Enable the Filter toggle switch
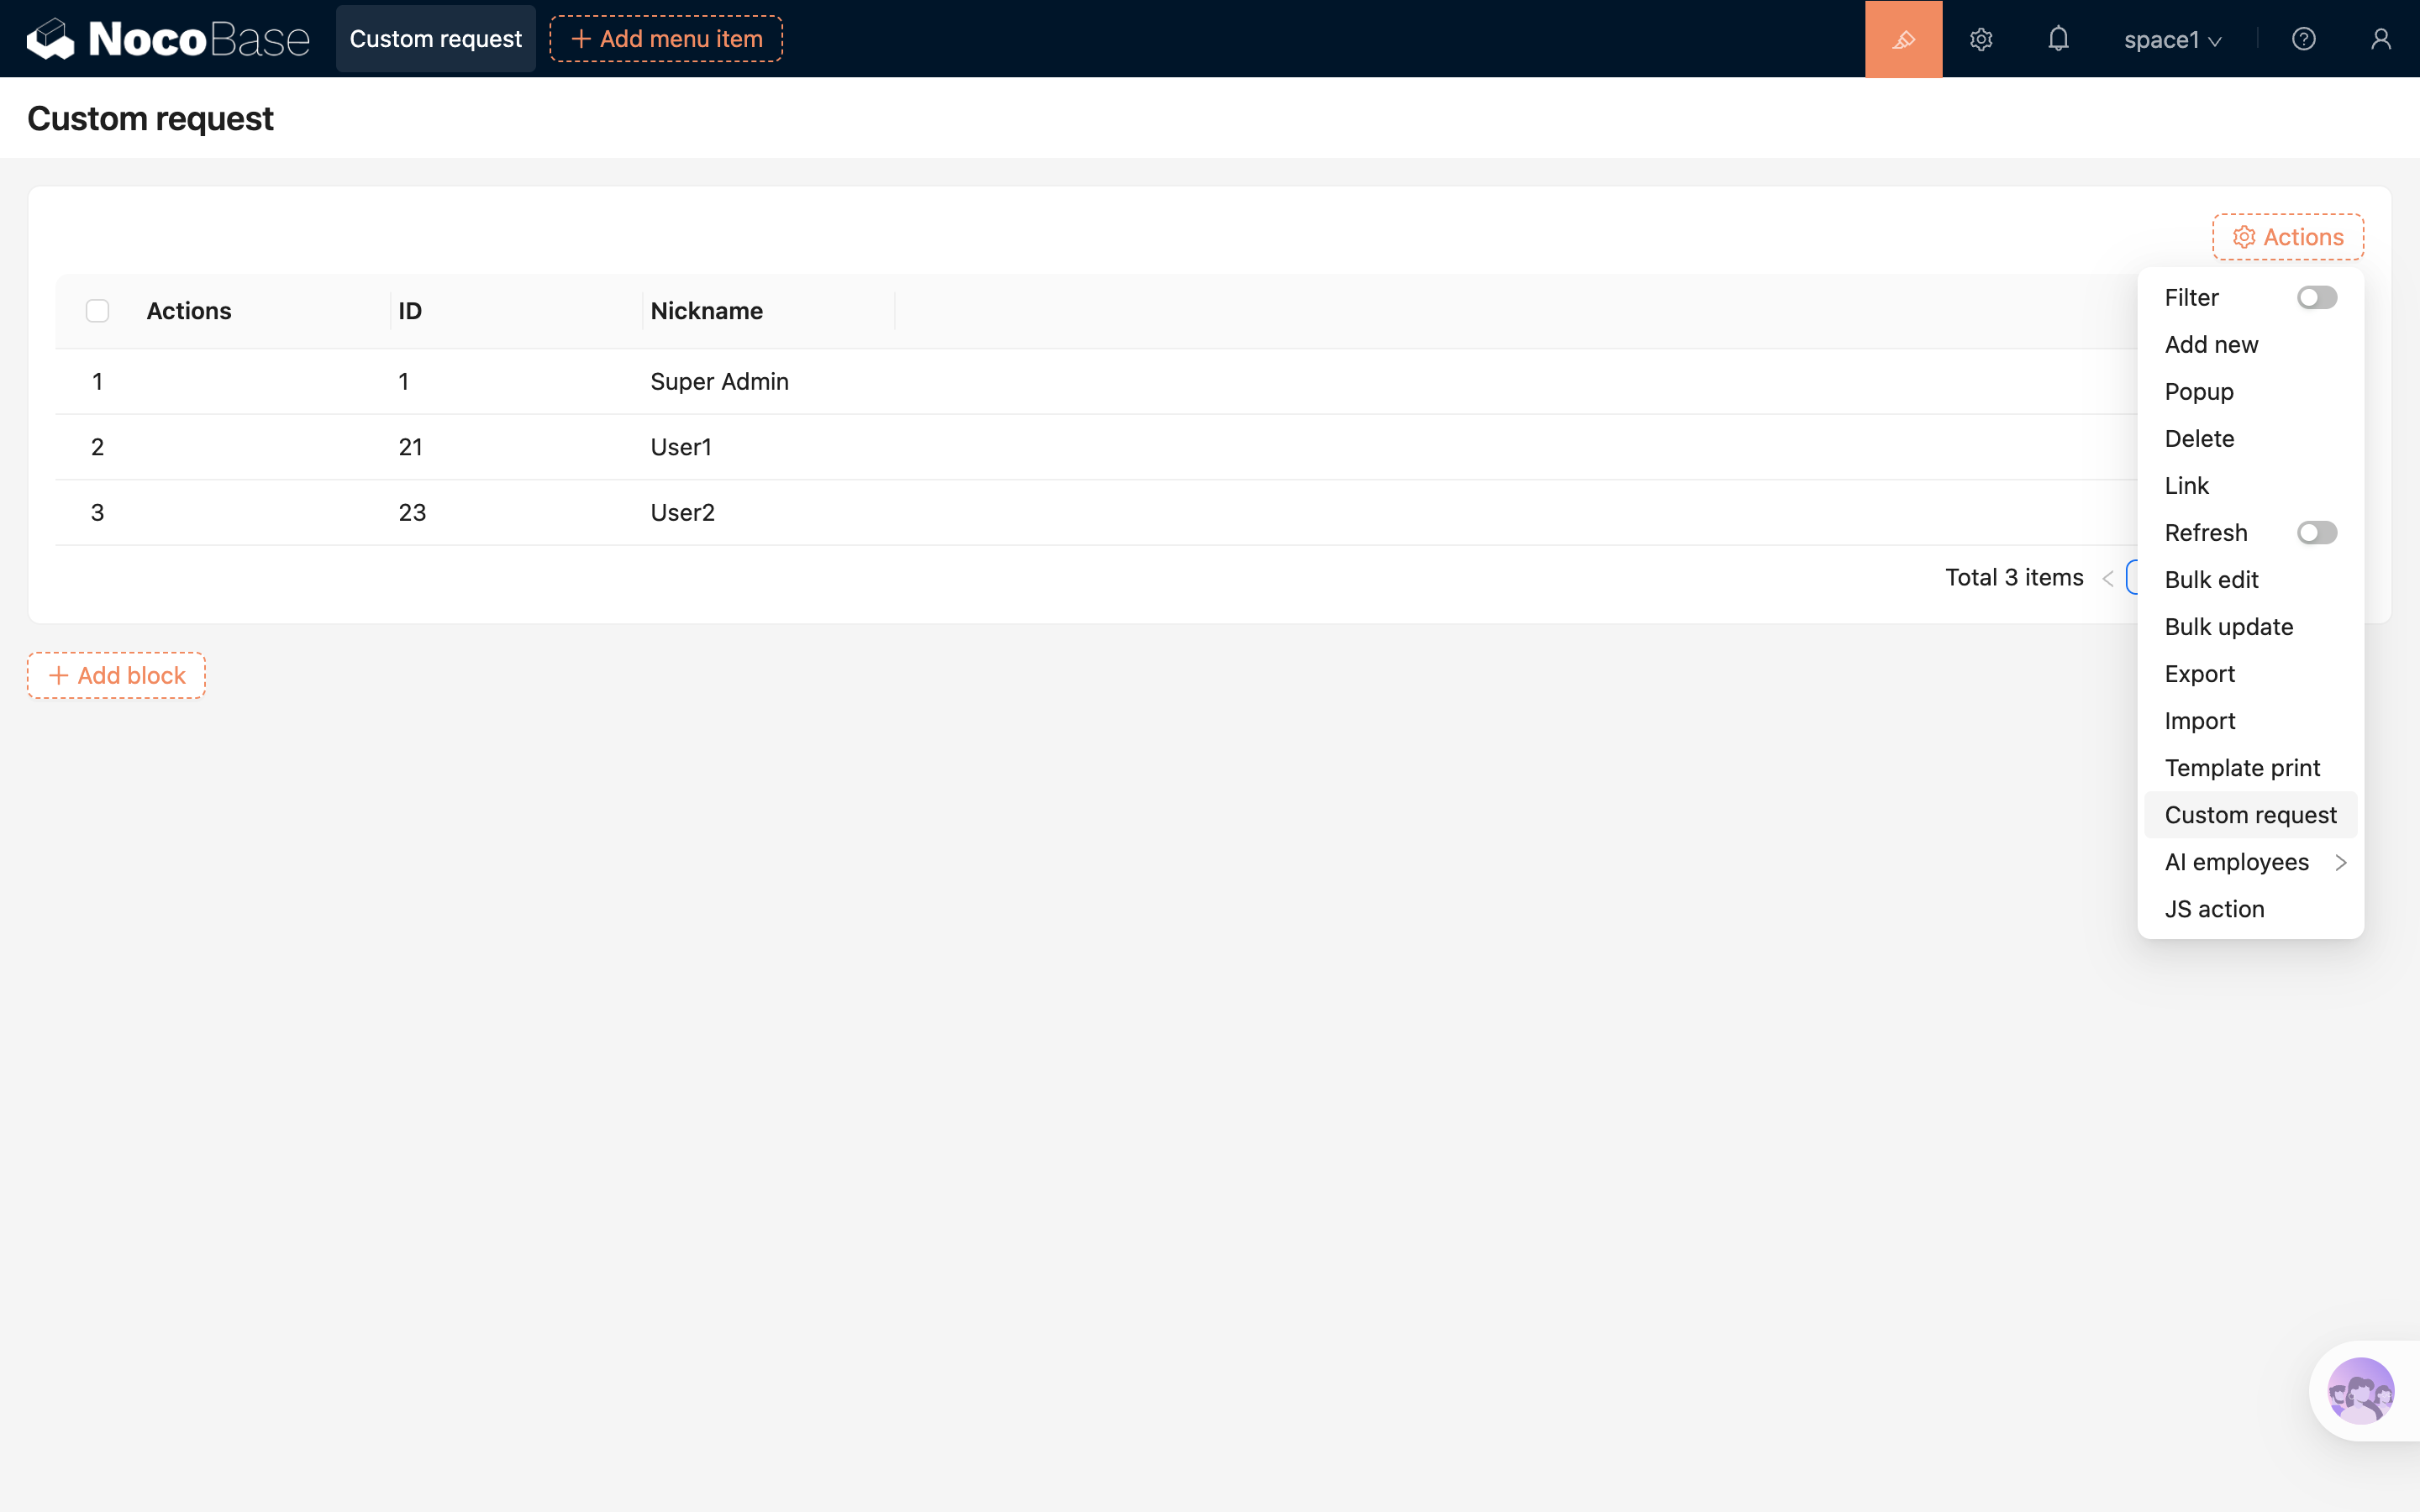The width and height of the screenshot is (2420, 1512). click(2316, 298)
